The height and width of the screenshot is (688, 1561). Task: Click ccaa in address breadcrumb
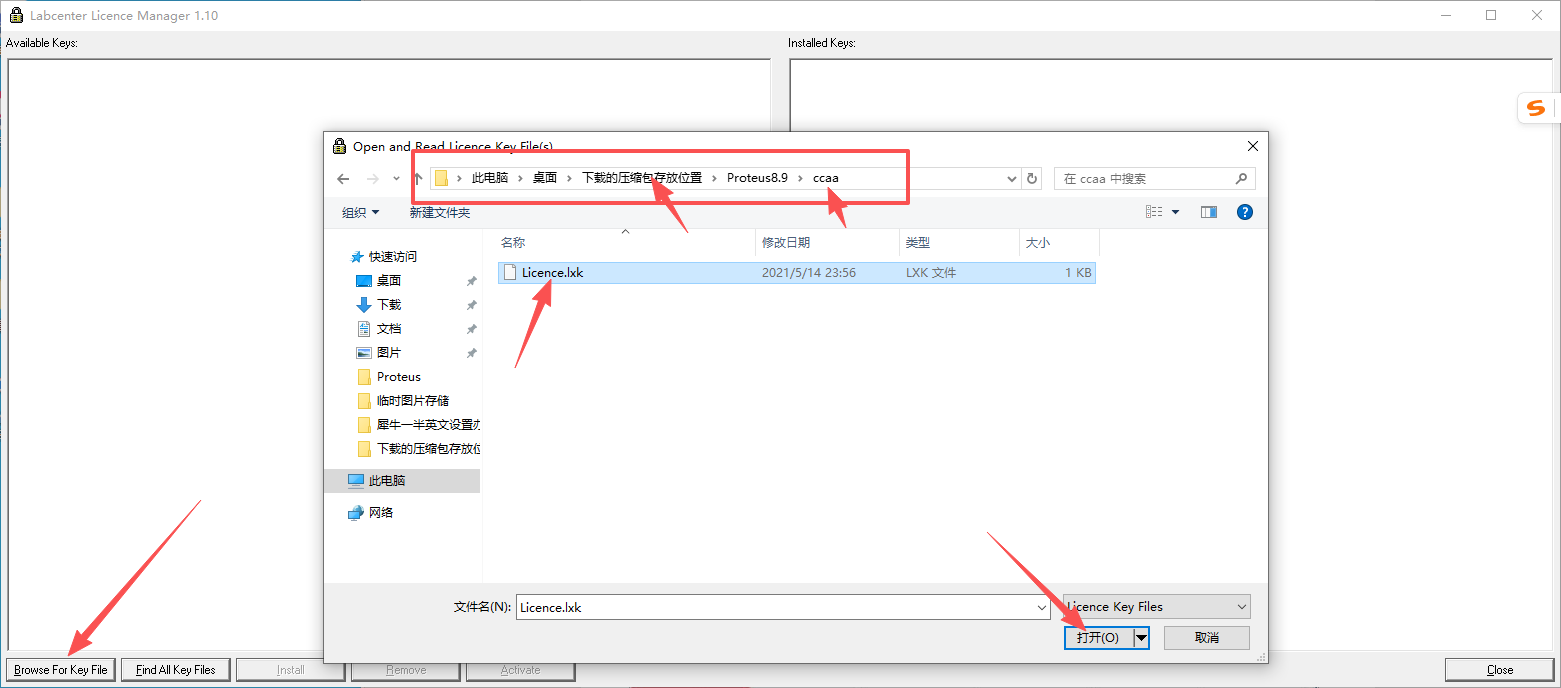tap(825, 178)
